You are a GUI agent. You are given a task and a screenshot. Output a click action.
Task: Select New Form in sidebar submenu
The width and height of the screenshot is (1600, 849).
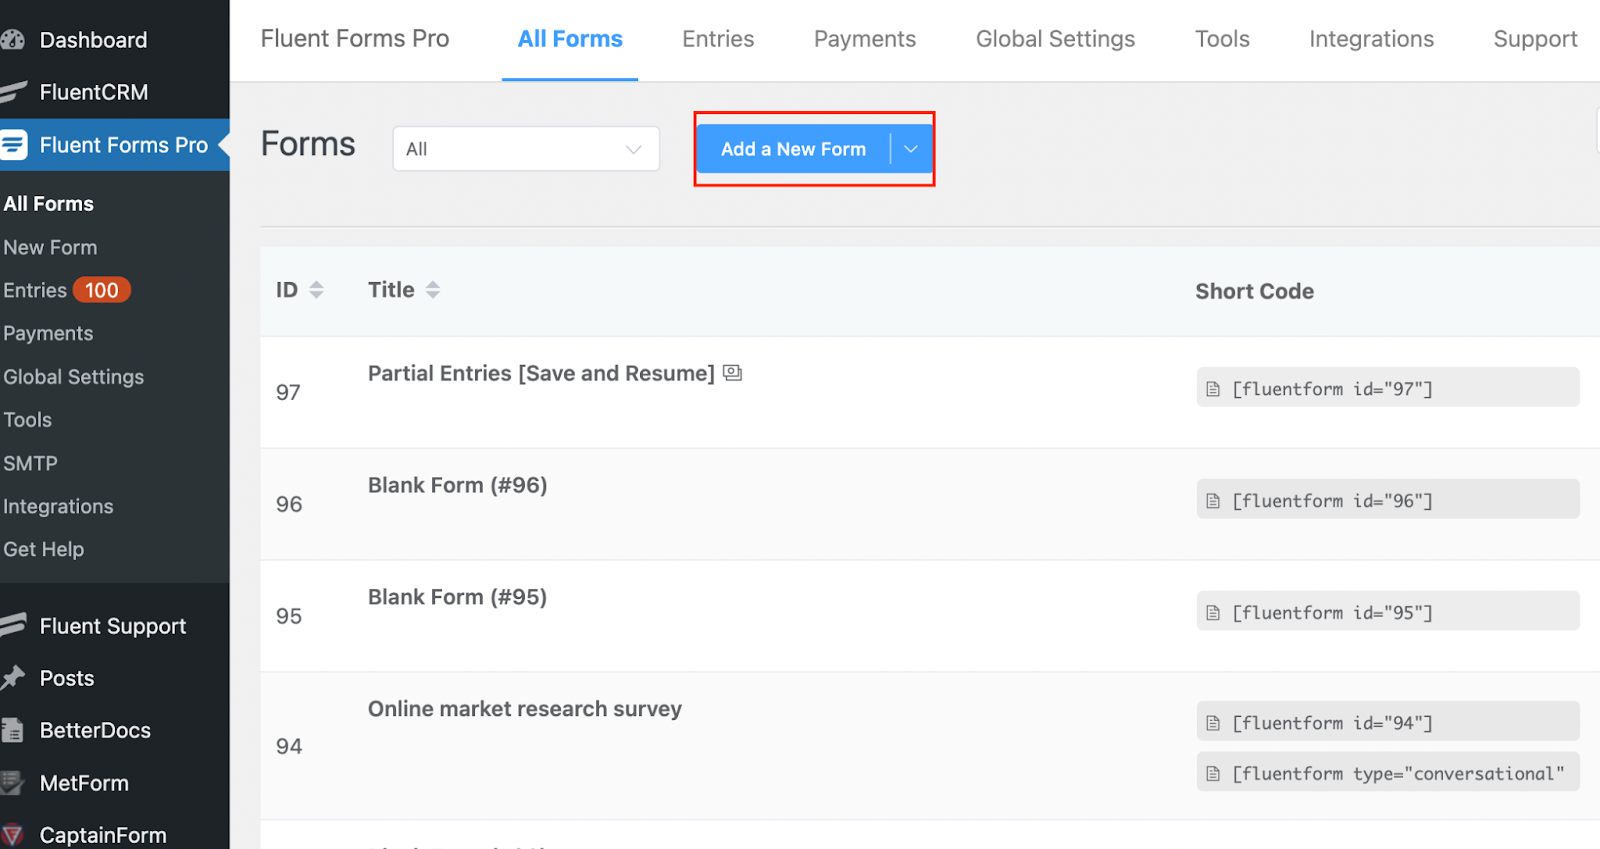point(50,247)
